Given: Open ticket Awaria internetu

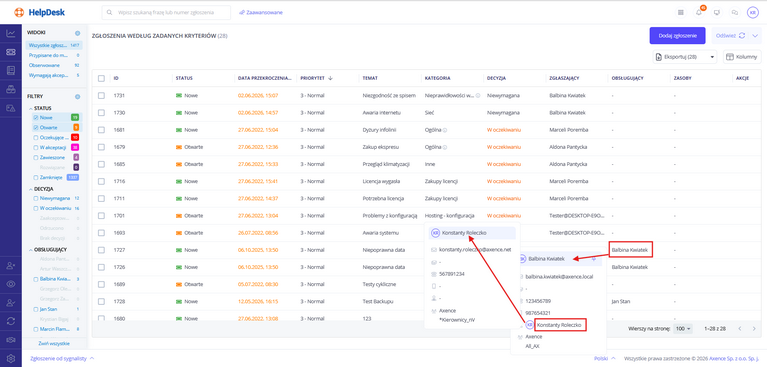Looking at the screenshot, I should point(382,113).
